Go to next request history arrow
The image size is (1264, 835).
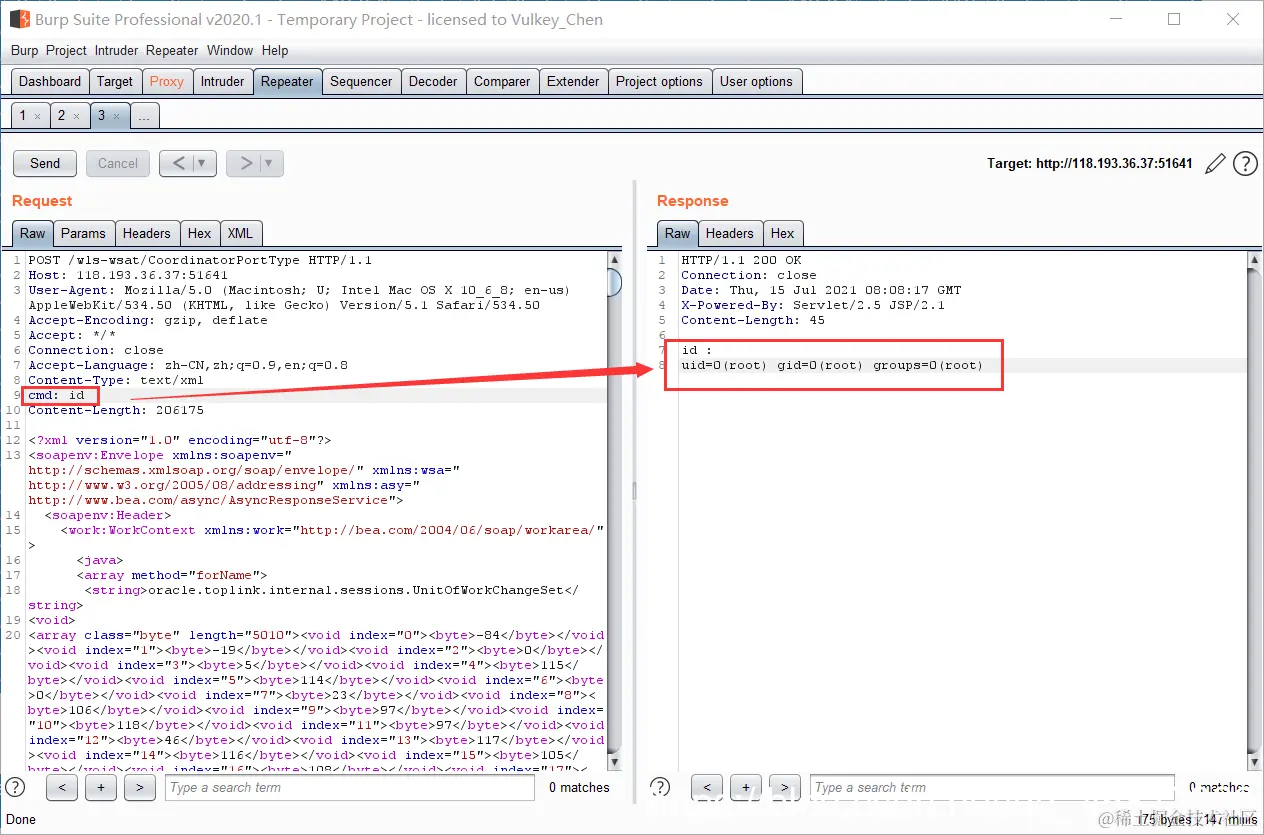[x=245, y=163]
